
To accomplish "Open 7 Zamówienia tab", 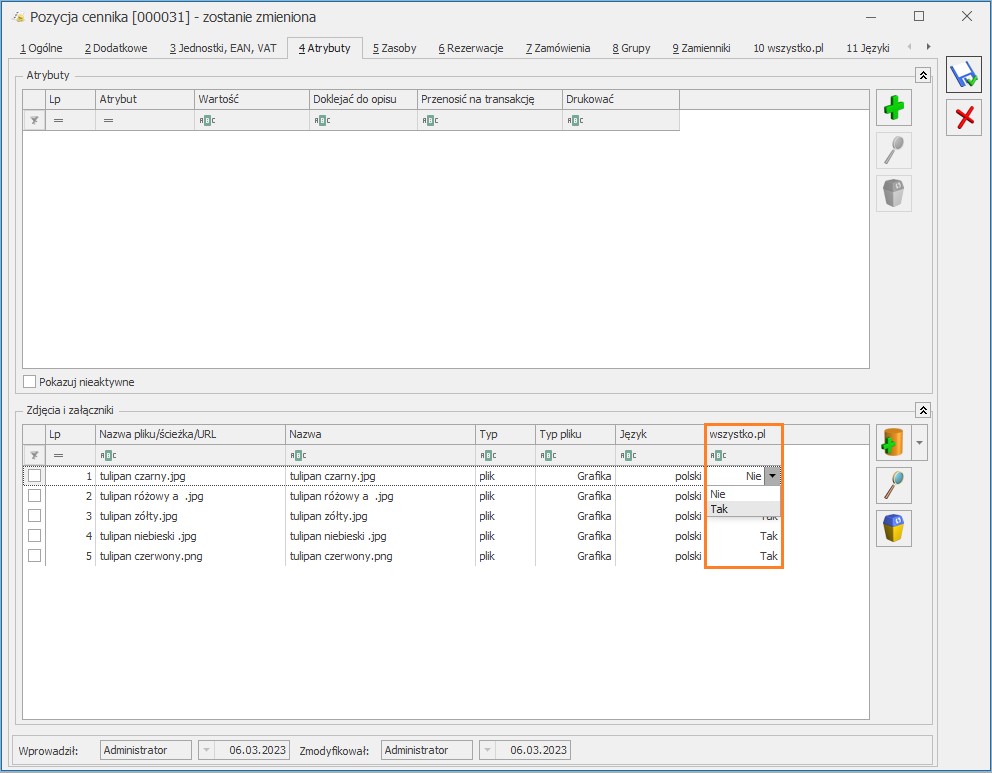I will (x=557, y=48).
